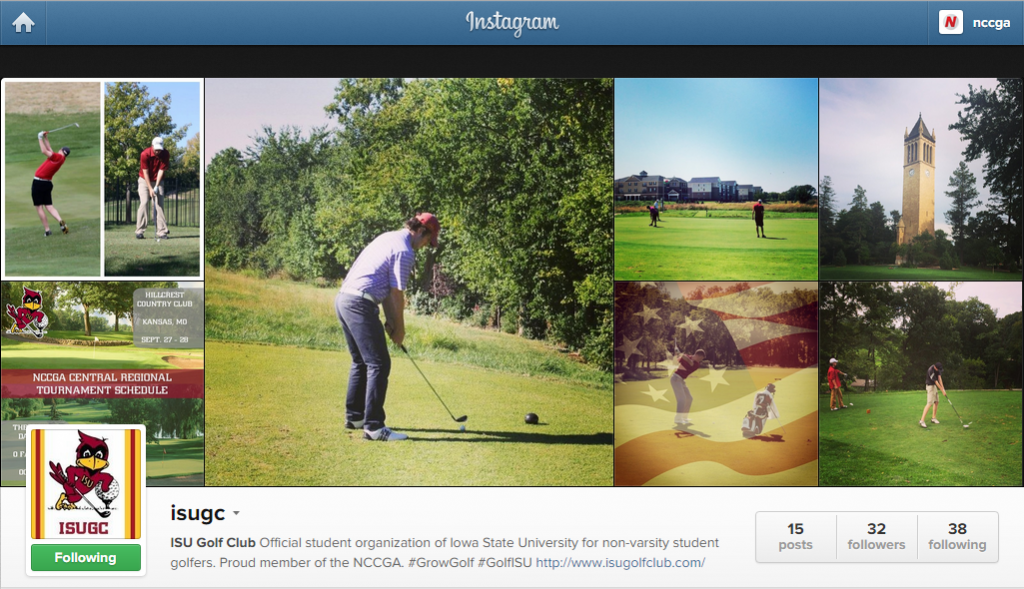The width and height of the screenshot is (1024, 589).
Task: Open photo of two golfers on tee box
Action: coord(921,384)
